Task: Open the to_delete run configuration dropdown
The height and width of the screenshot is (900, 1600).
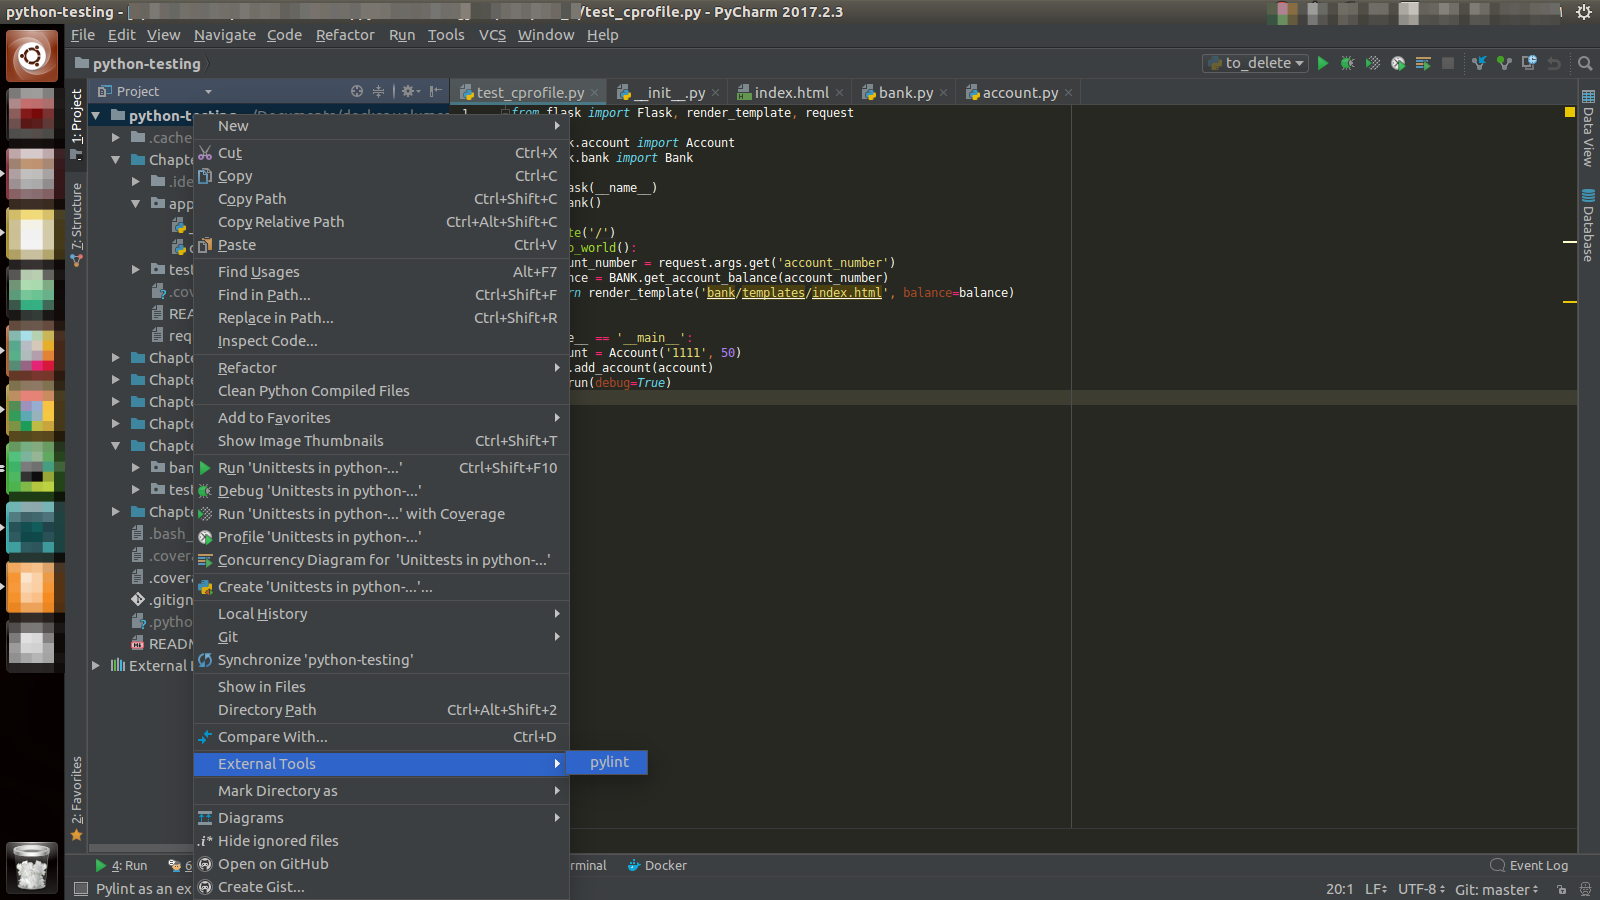Action: tap(1255, 63)
